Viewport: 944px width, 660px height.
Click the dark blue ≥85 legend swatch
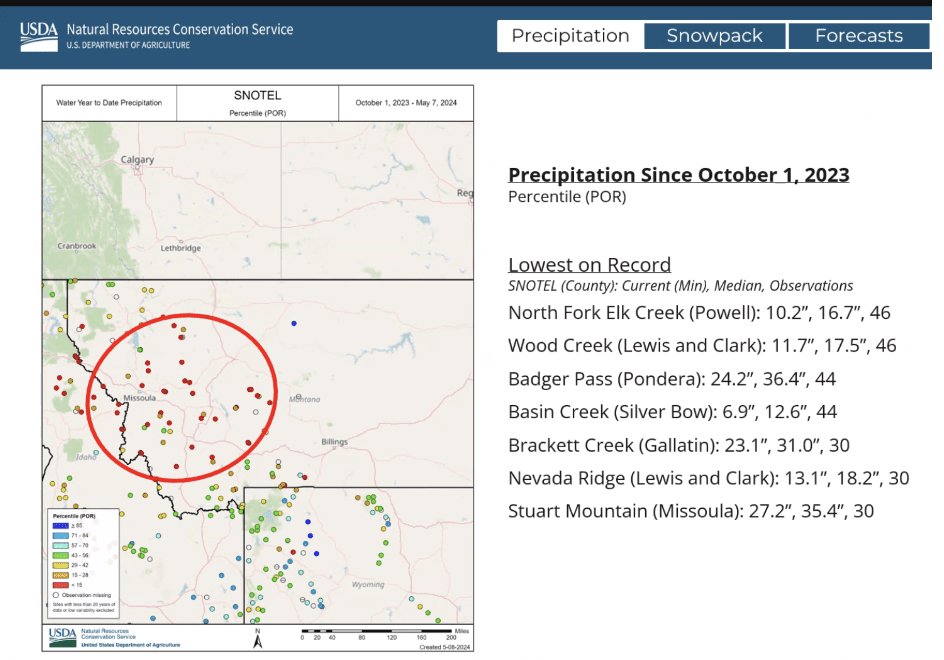[x=60, y=526]
